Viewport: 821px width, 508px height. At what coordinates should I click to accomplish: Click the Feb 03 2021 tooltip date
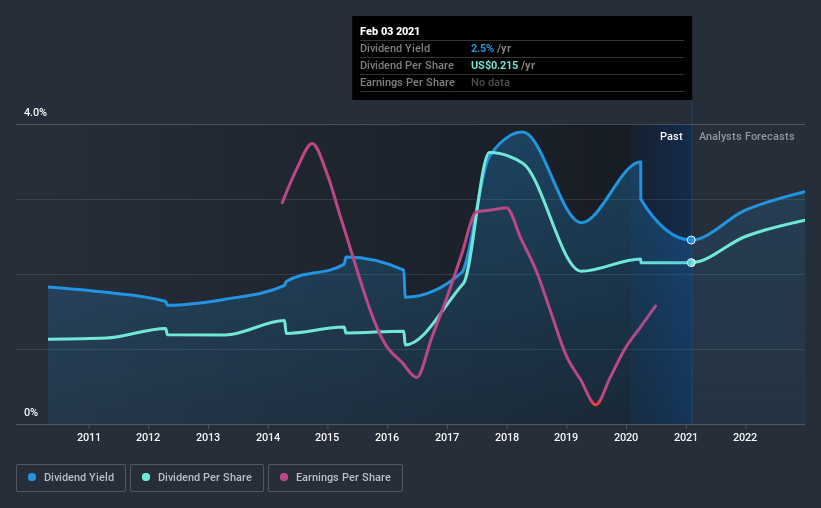pos(390,31)
